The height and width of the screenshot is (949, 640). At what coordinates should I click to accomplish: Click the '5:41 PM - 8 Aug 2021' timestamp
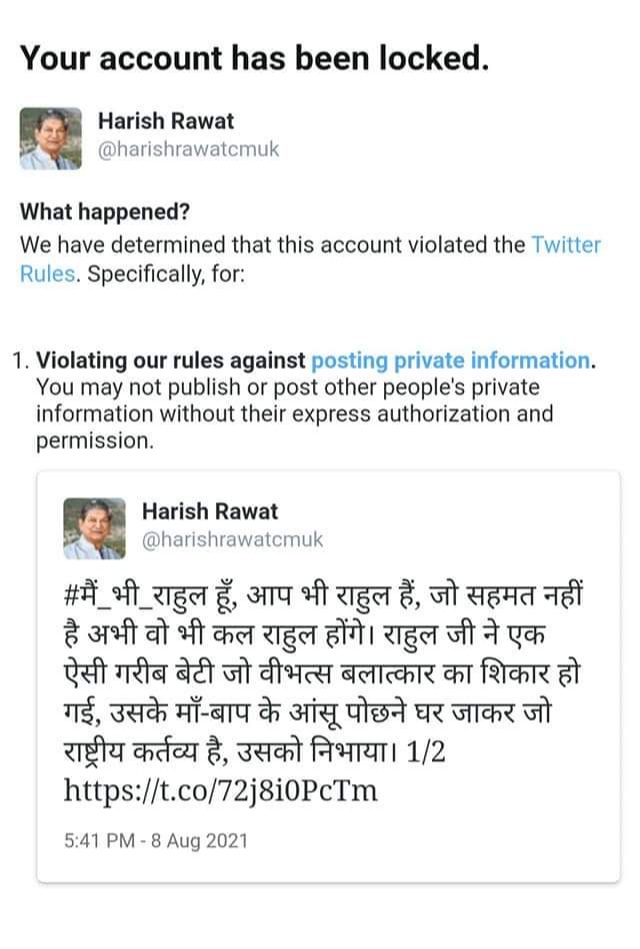click(156, 841)
